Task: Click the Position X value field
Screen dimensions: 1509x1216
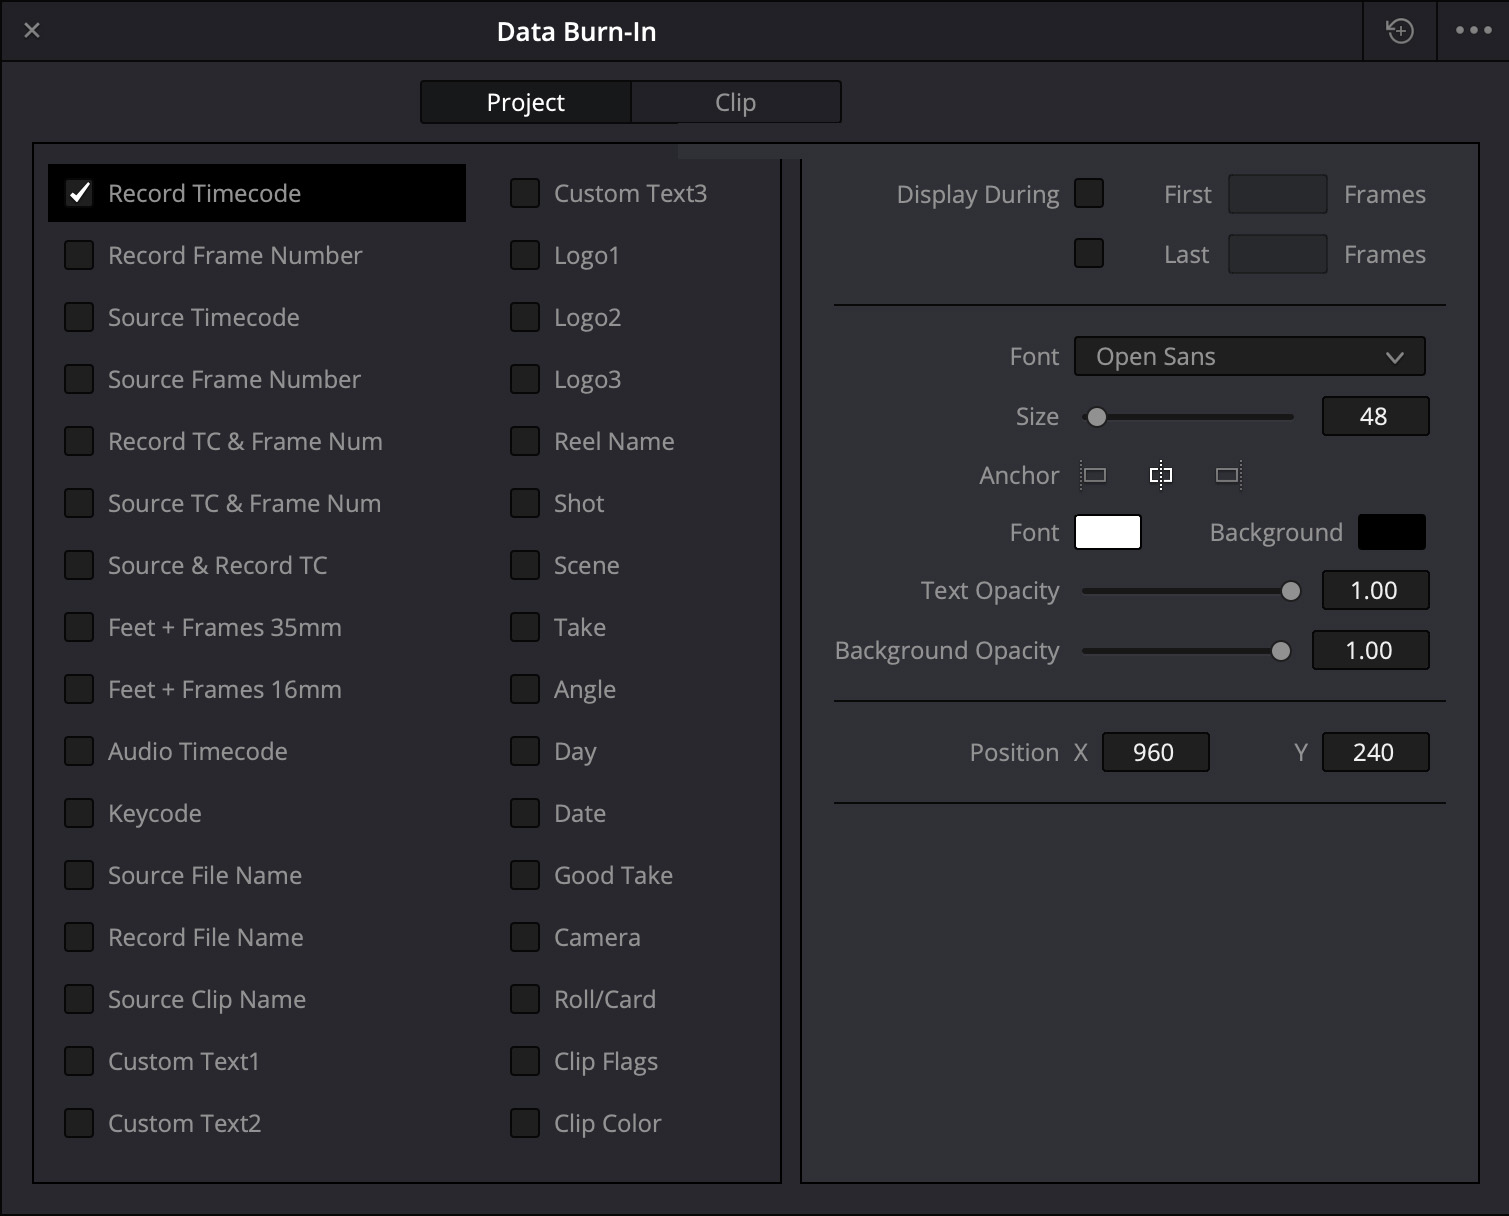Action: tap(1155, 752)
